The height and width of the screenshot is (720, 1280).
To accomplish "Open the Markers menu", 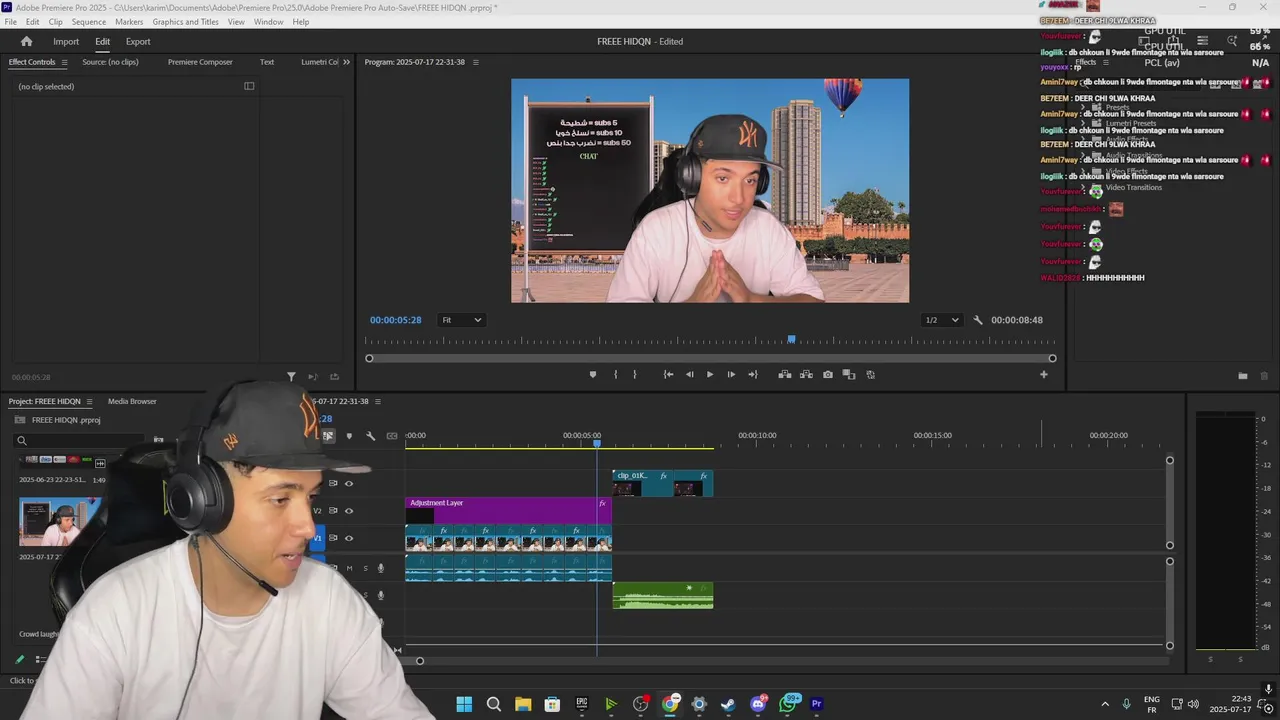I will click(x=129, y=22).
